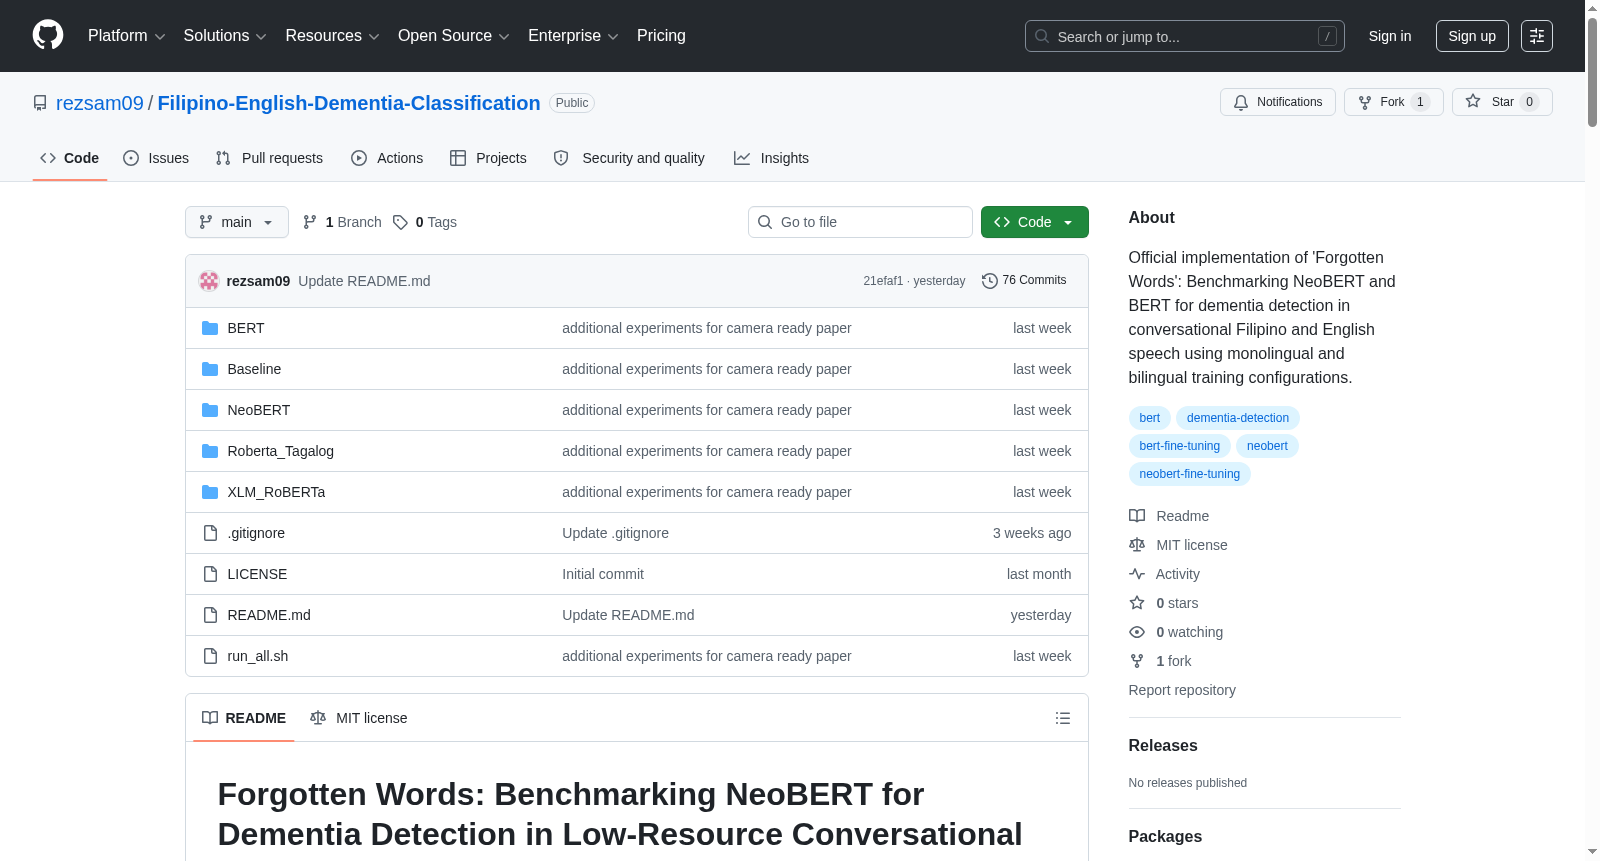The image size is (1600, 861).
Task: Switch to the Actions tab
Action: [x=387, y=158]
